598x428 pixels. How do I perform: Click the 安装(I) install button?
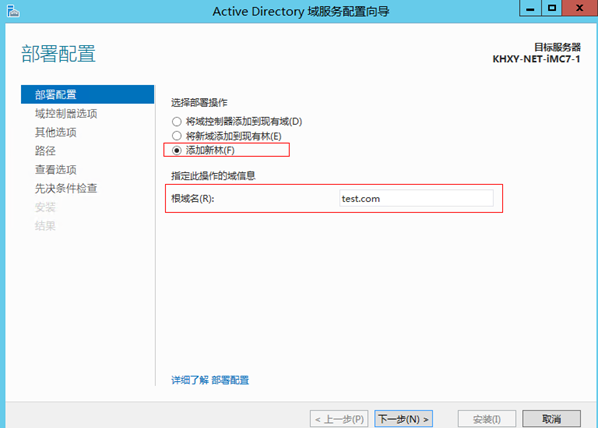(487, 419)
